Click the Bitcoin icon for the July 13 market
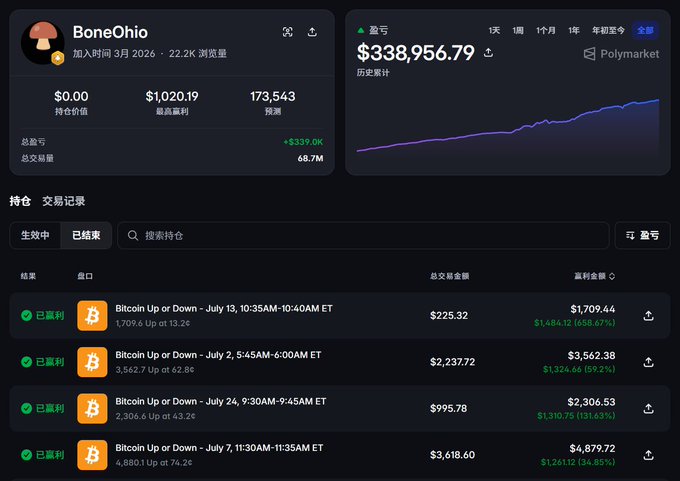 [x=92, y=315]
